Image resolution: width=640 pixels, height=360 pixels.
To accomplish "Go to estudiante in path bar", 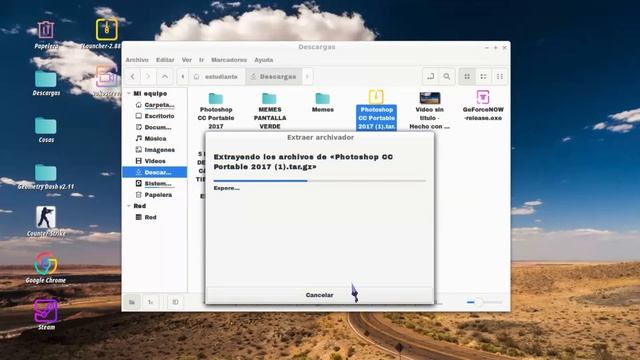I will coord(216,76).
